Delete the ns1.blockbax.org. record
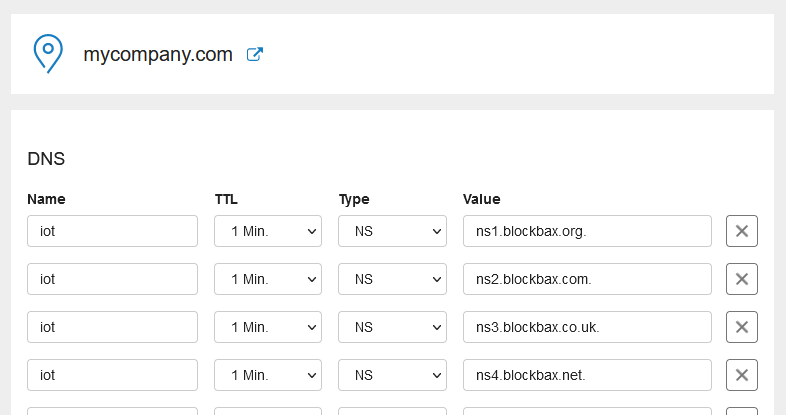This screenshot has width=786, height=415. click(x=741, y=231)
